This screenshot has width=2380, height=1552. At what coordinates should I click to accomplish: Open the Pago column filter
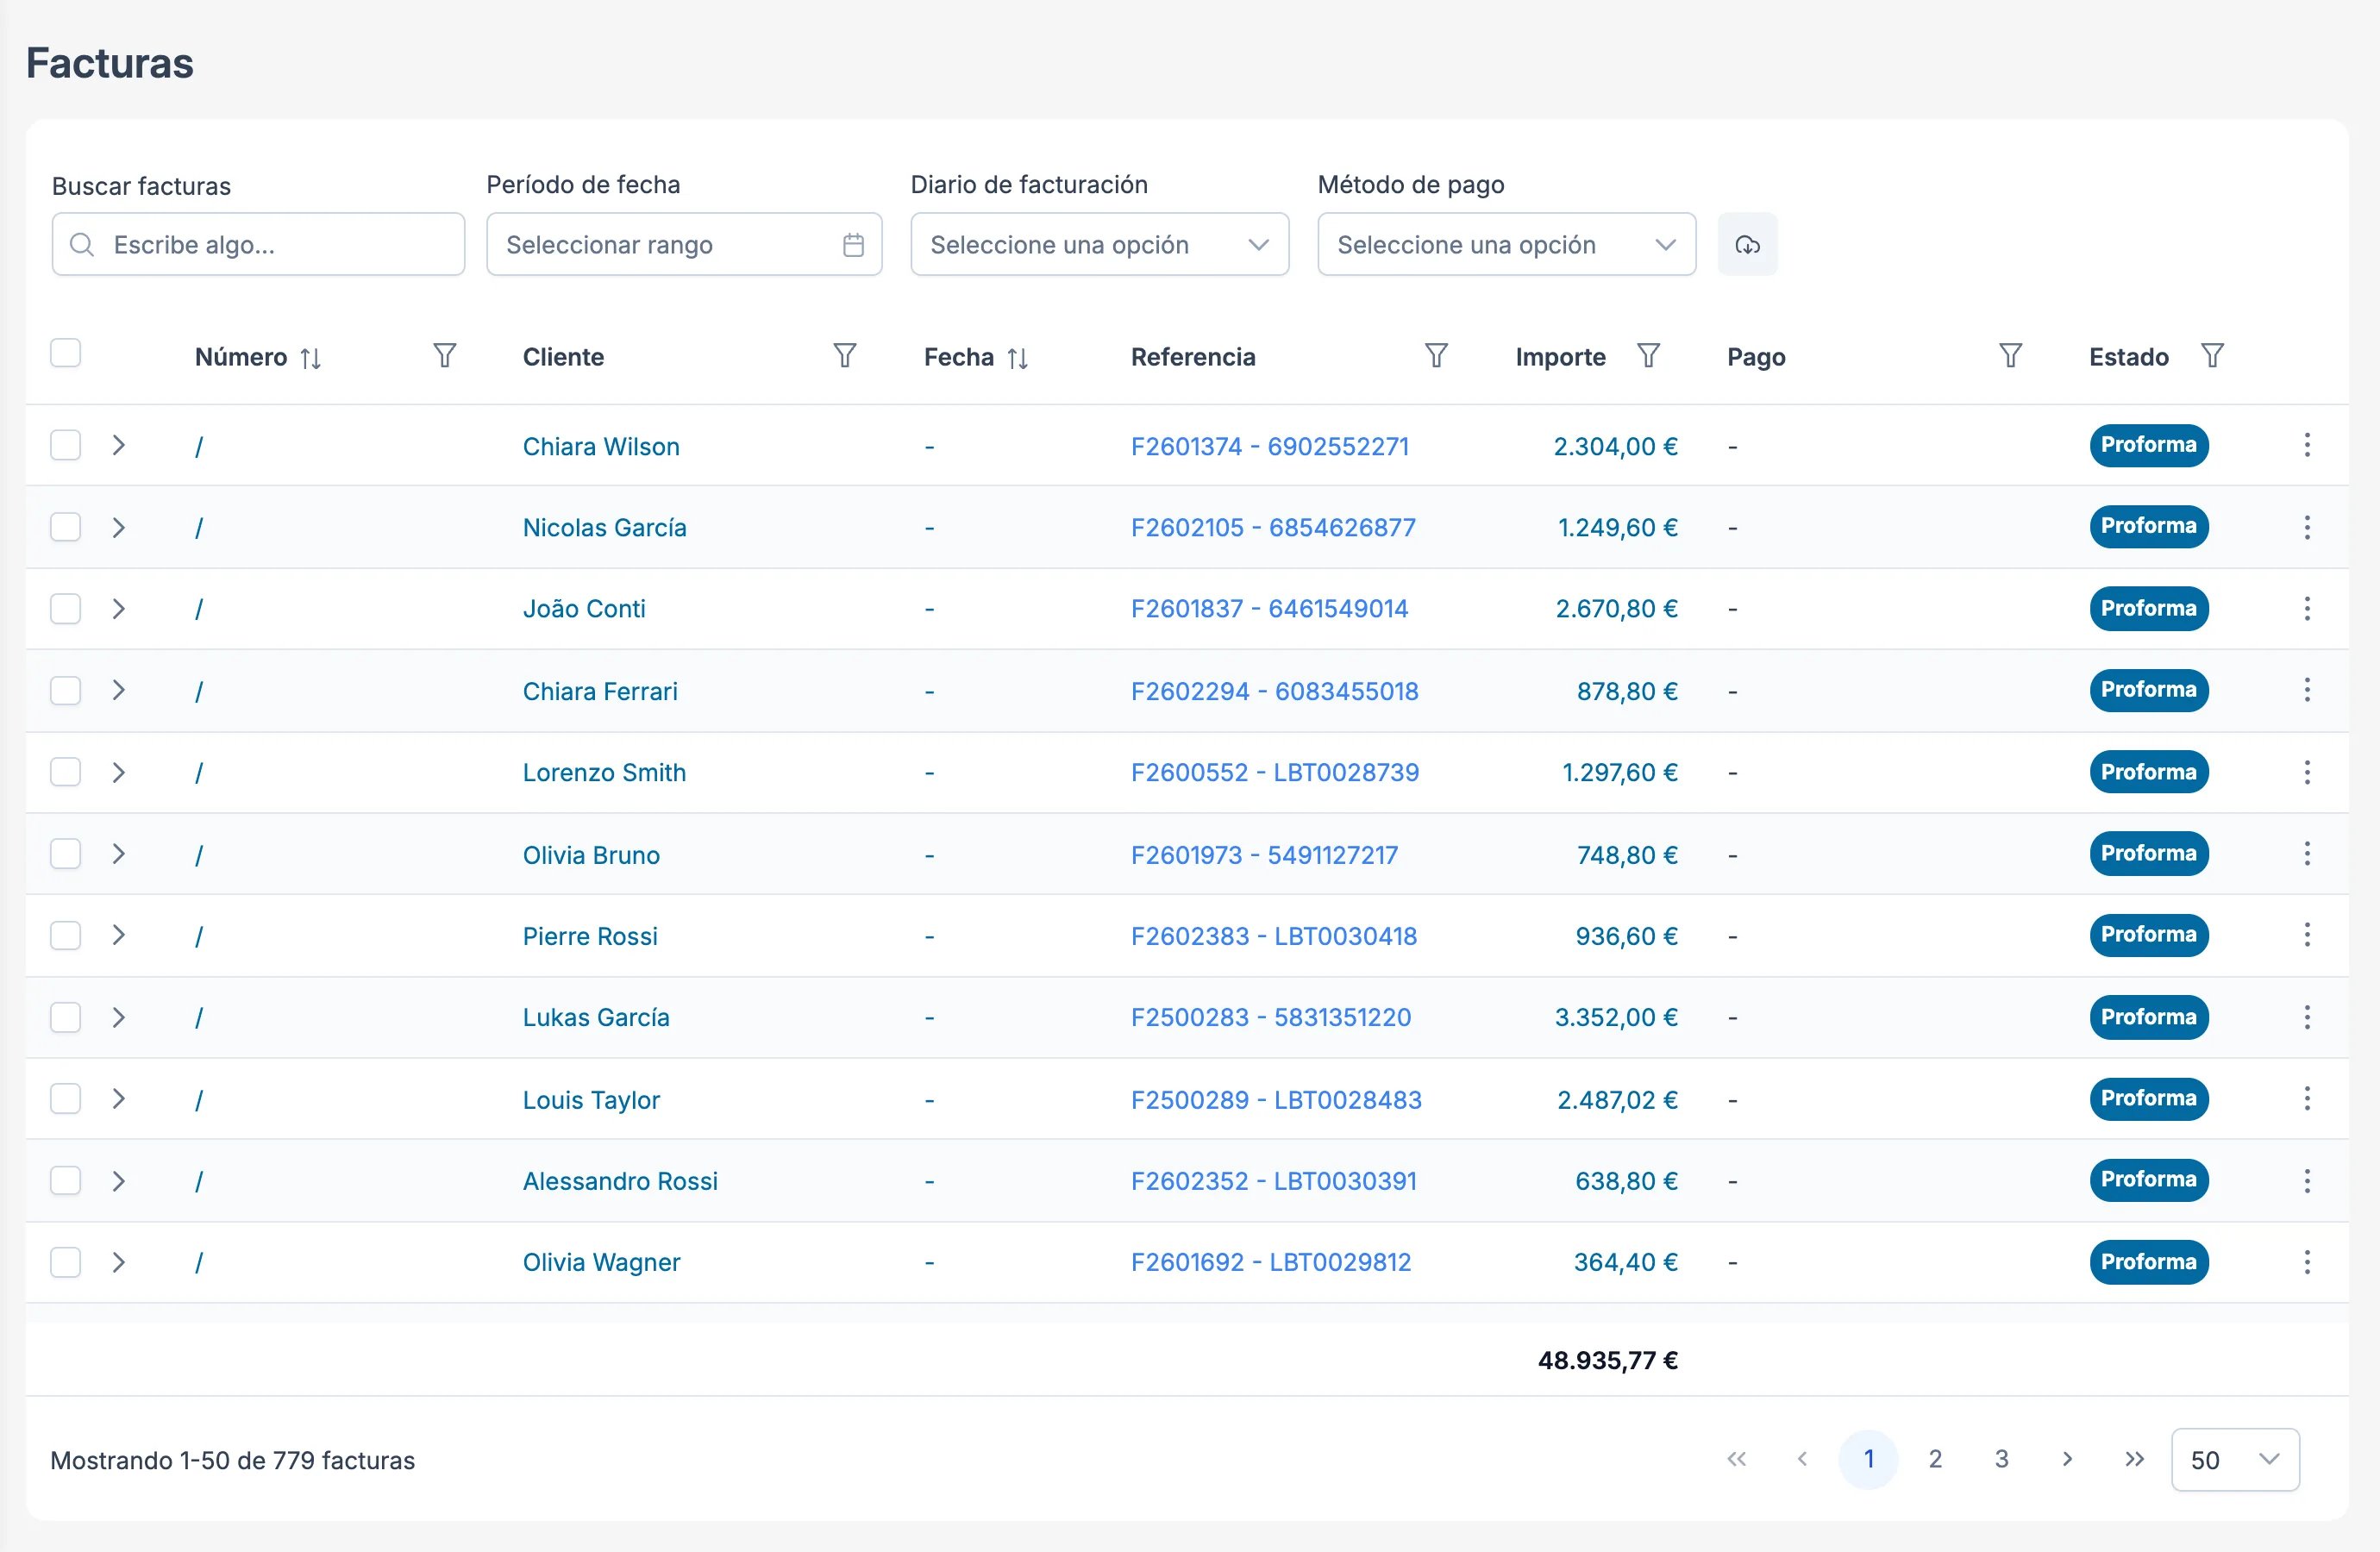click(2010, 356)
